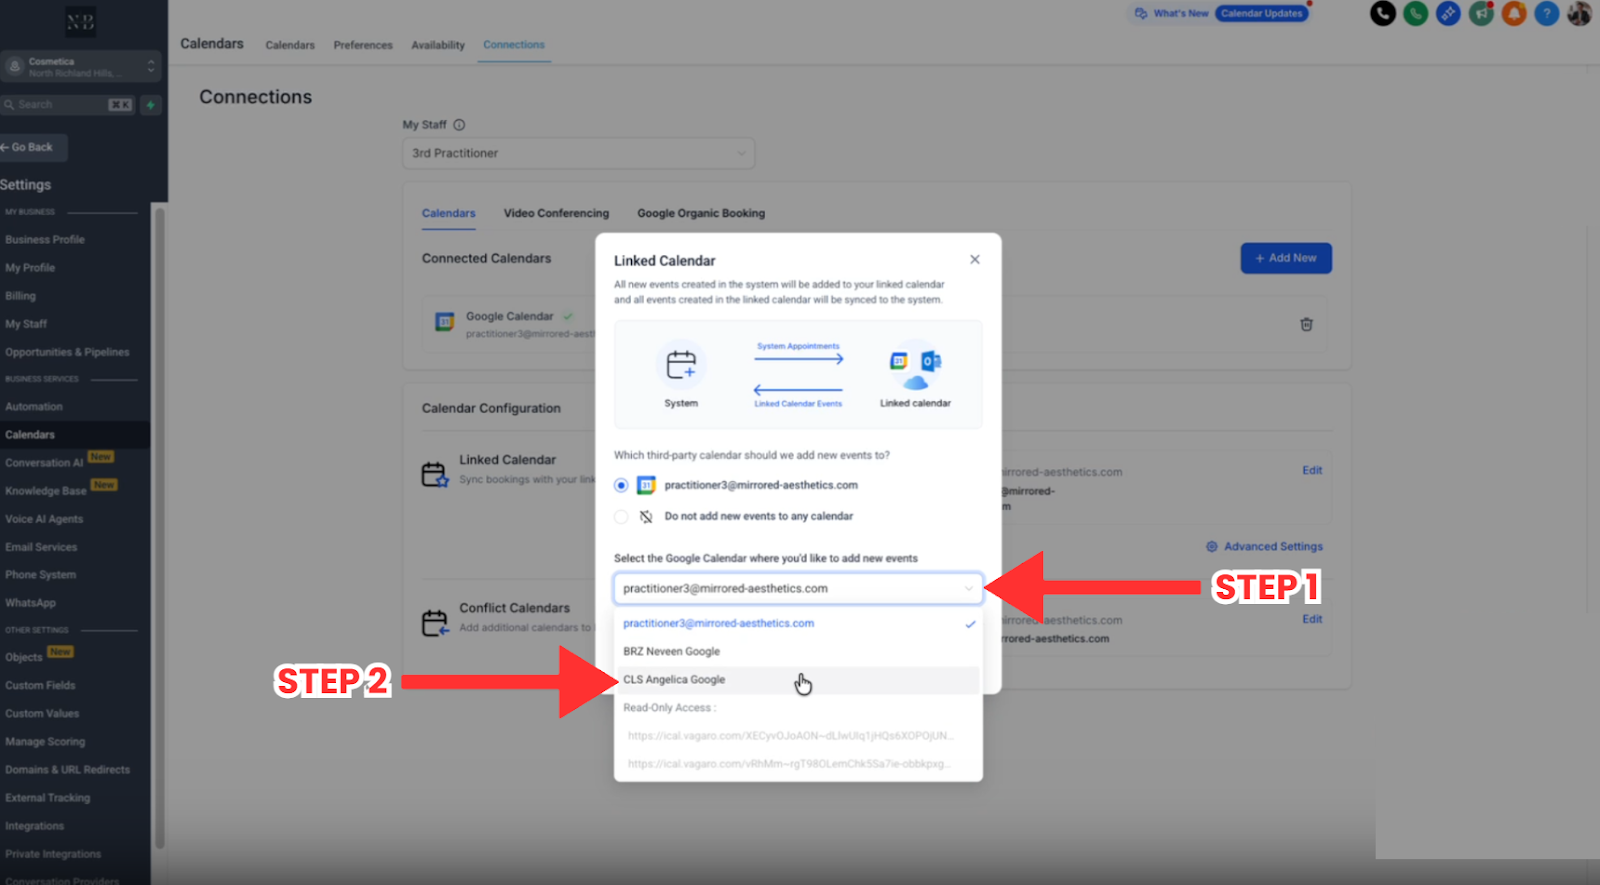Click the sidebar vertical scrollbar
Screen dimensions: 1600x885
point(159,528)
